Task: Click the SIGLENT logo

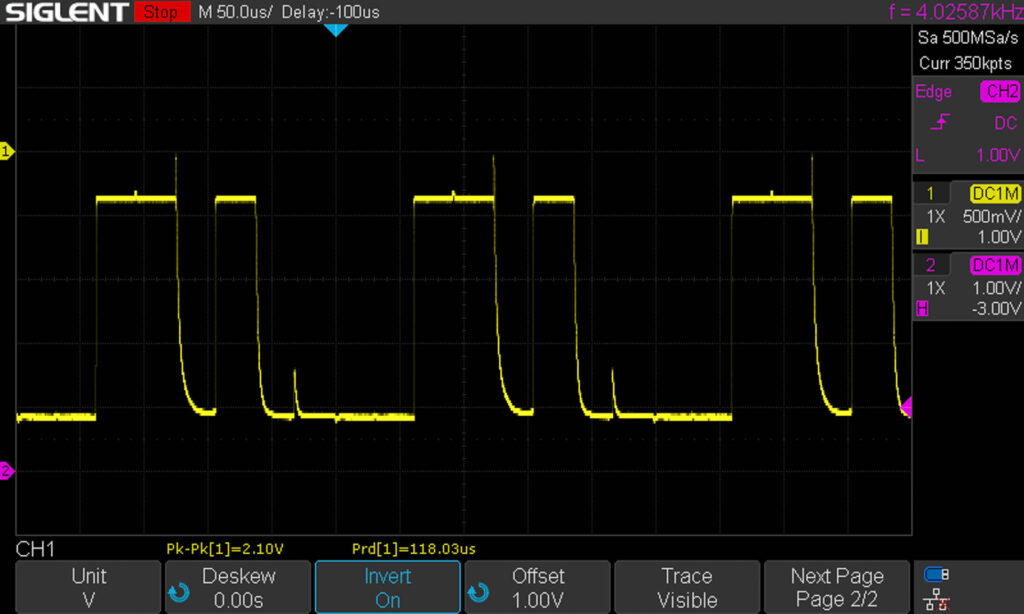Action: (67, 12)
